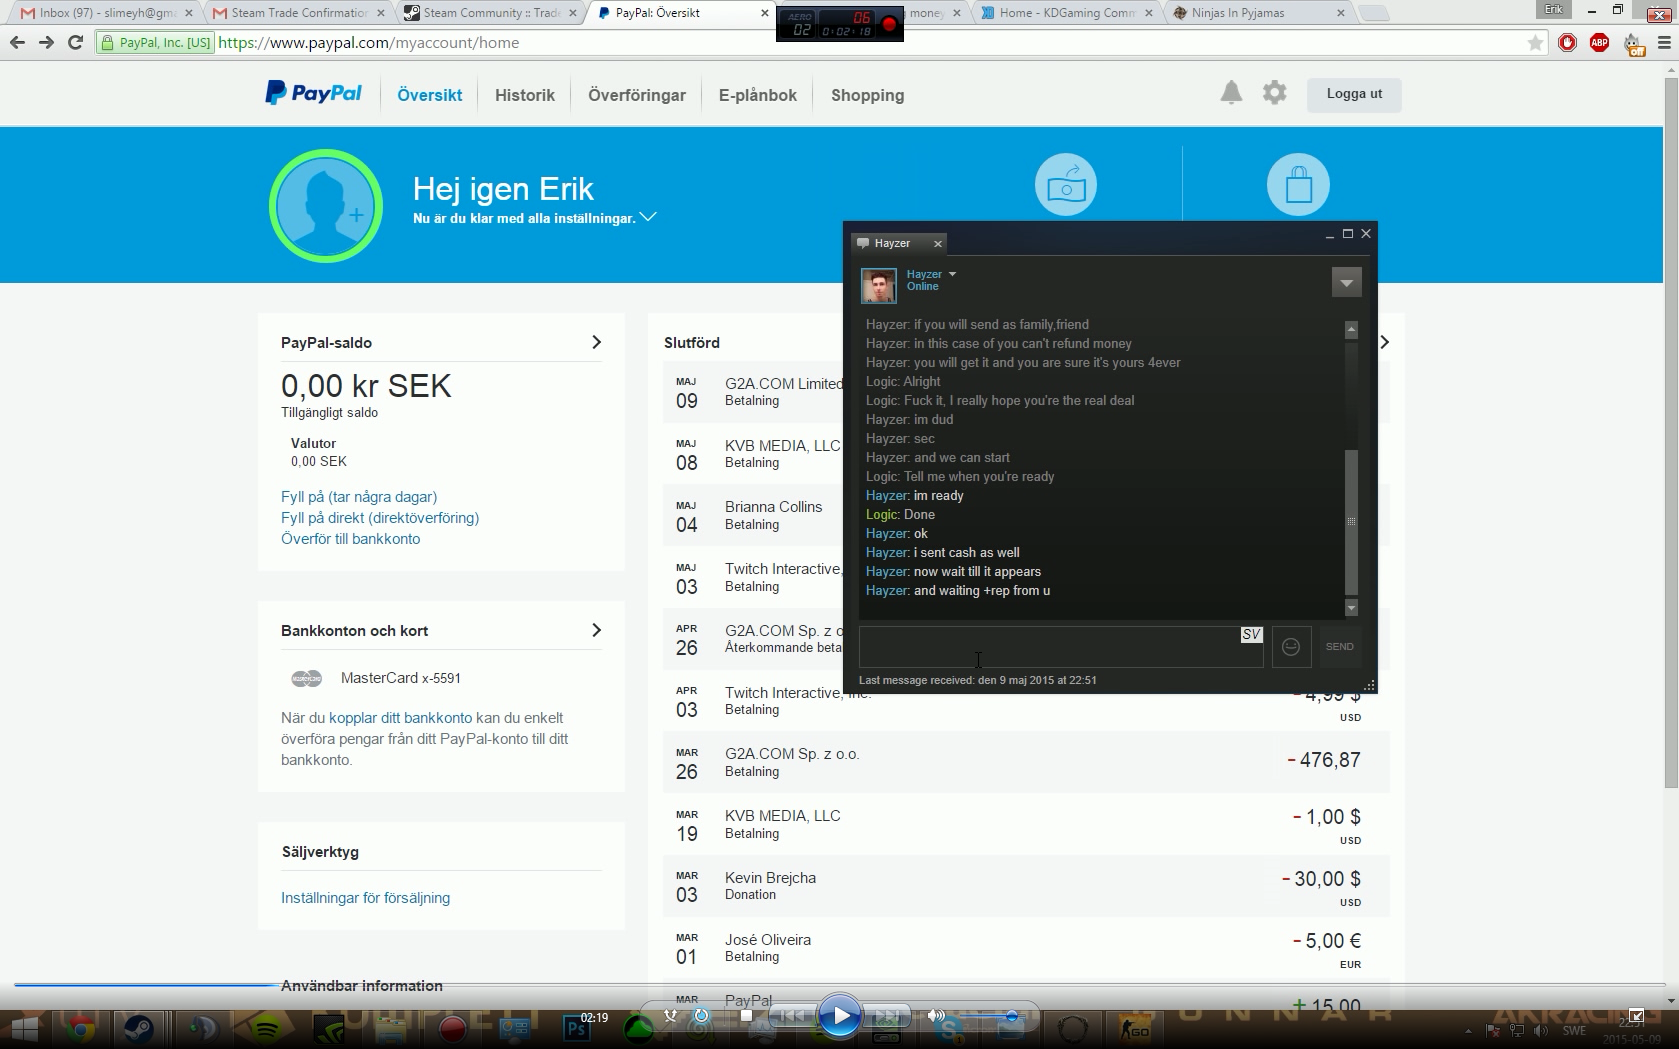This screenshot has width=1679, height=1049.
Task: Expand the Bankkonton och kort arrow
Action: pyautogui.click(x=596, y=630)
